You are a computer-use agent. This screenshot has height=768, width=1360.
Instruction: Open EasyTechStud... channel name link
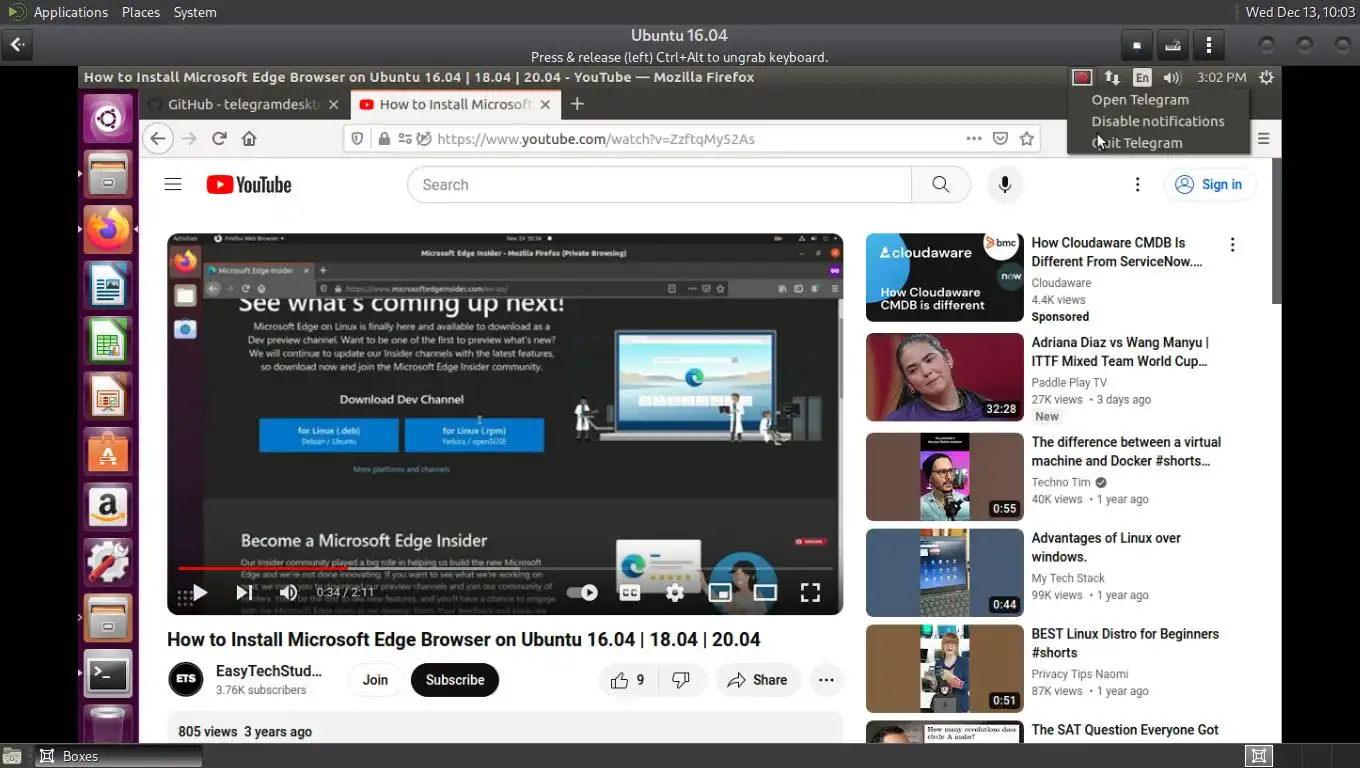pos(269,671)
